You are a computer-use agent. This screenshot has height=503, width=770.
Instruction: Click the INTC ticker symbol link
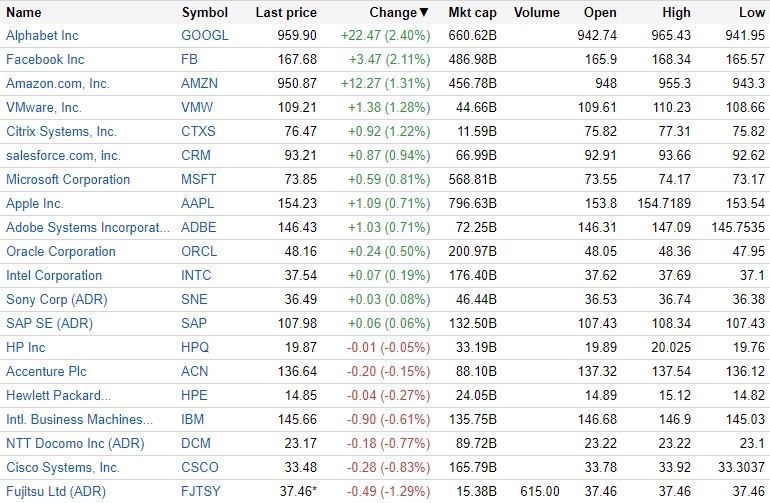click(198, 275)
